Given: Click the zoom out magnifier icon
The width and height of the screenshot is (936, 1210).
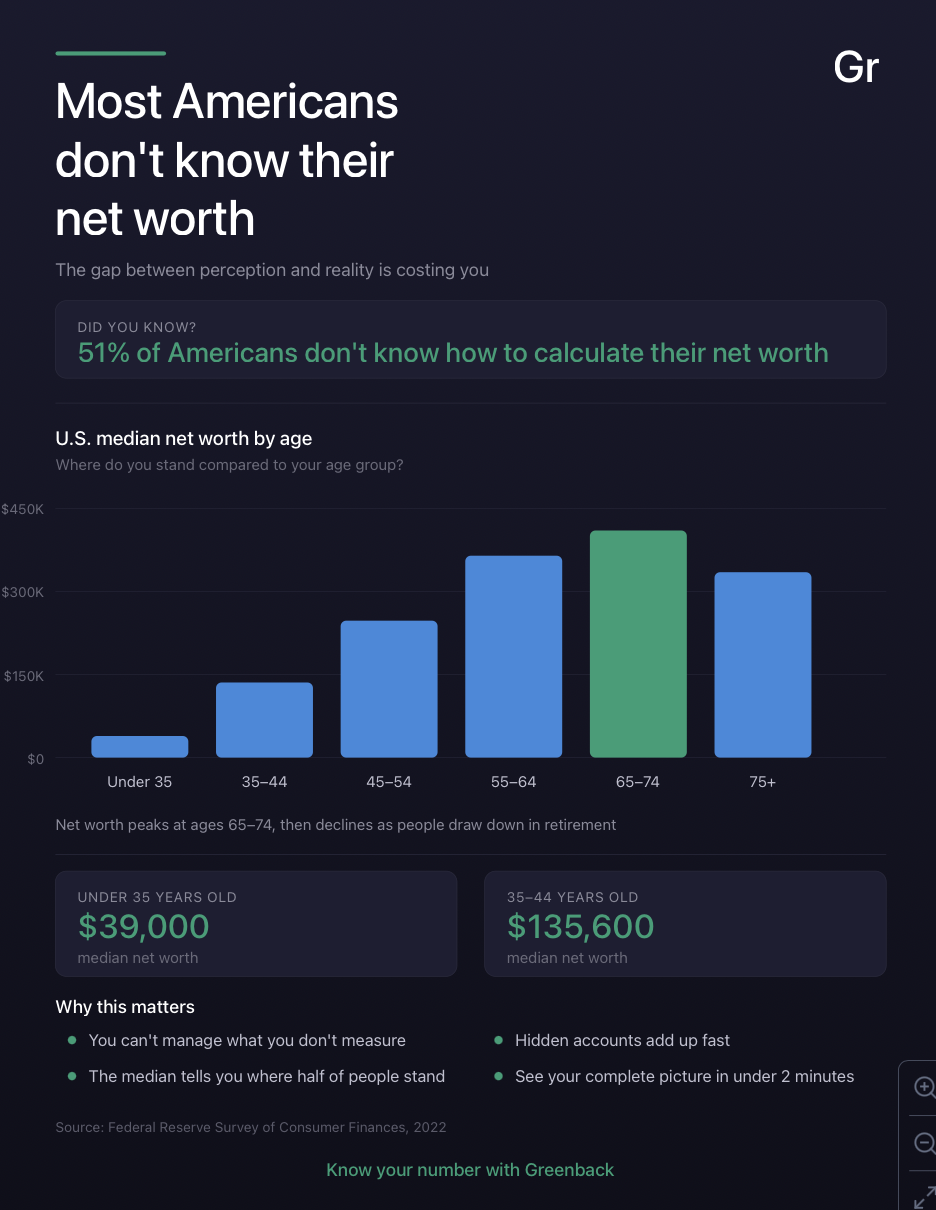Looking at the screenshot, I should tap(925, 1142).
